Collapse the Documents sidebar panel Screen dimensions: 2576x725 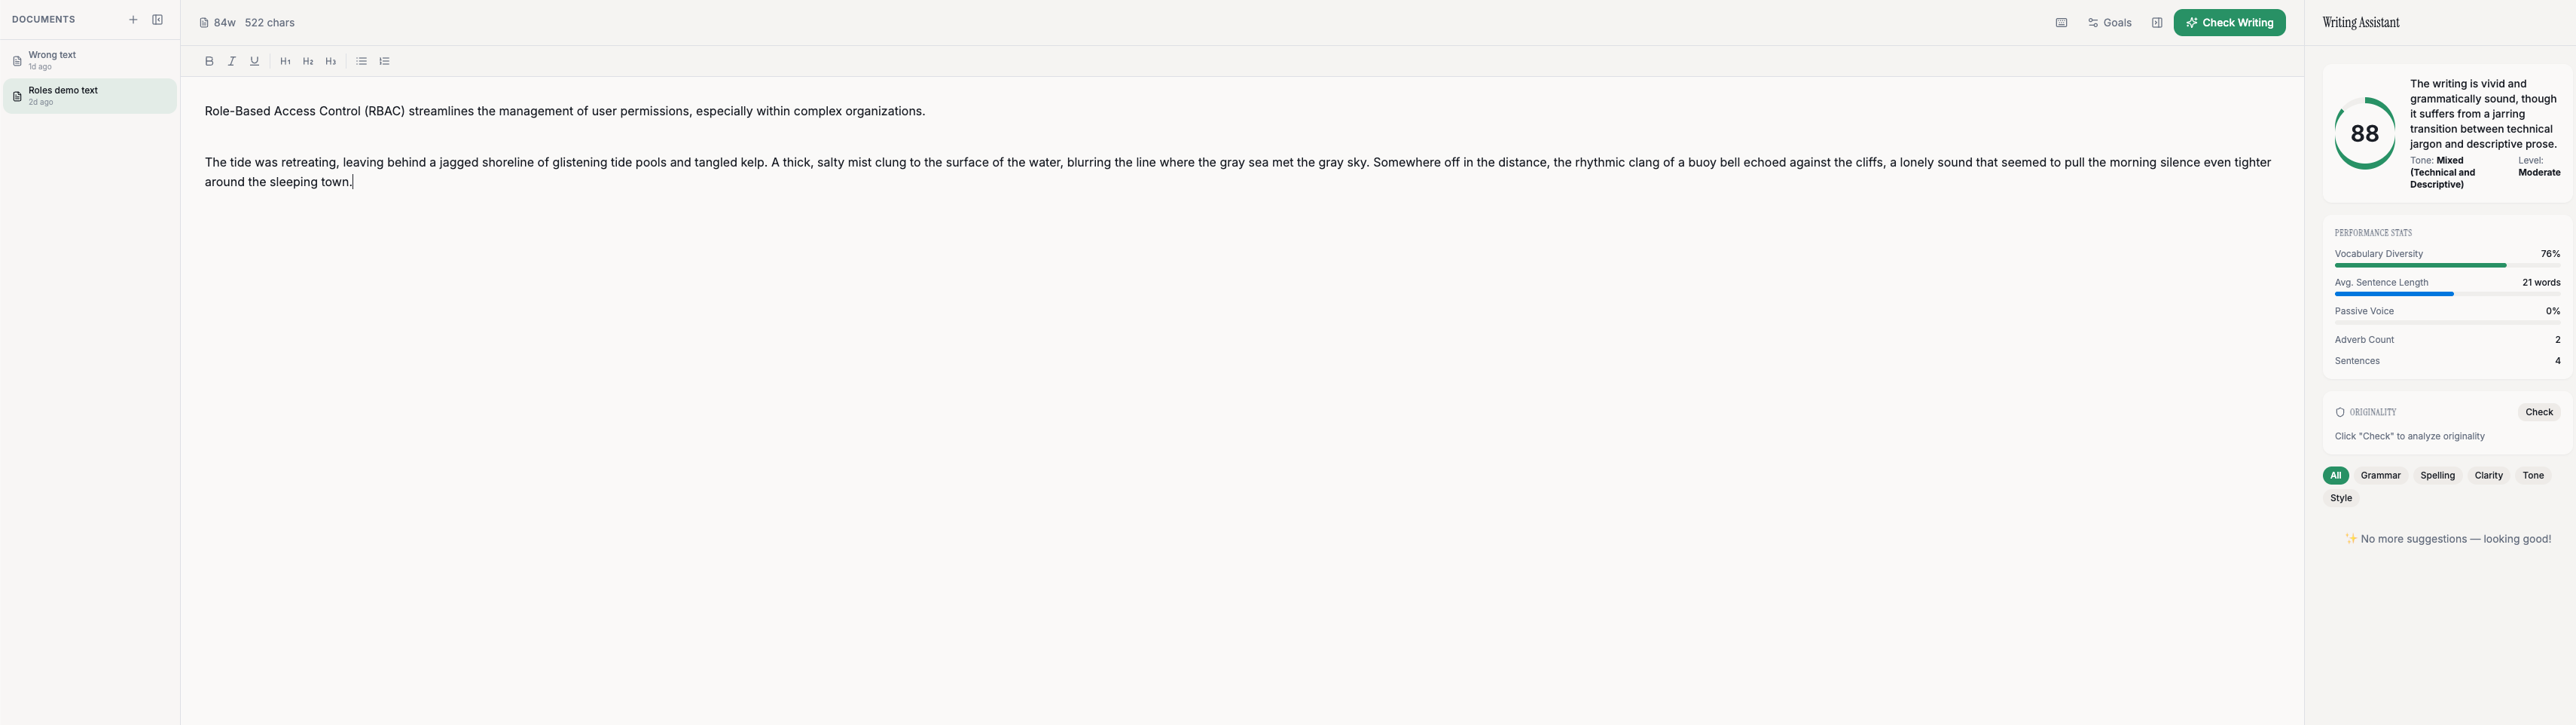(157, 20)
